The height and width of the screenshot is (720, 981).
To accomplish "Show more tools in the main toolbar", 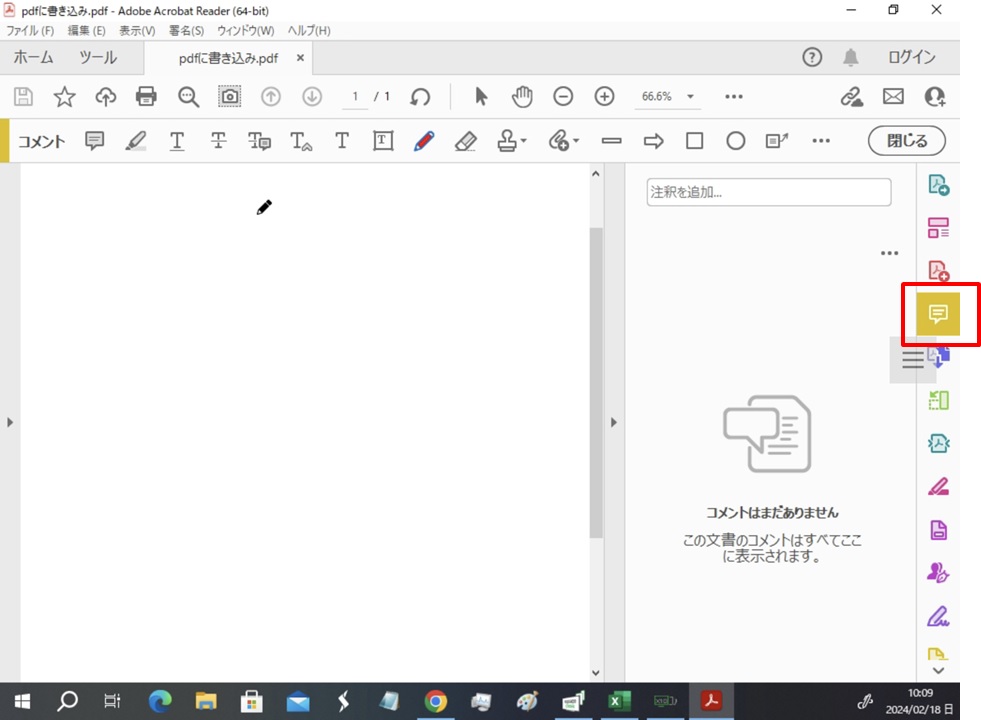I will click(734, 96).
